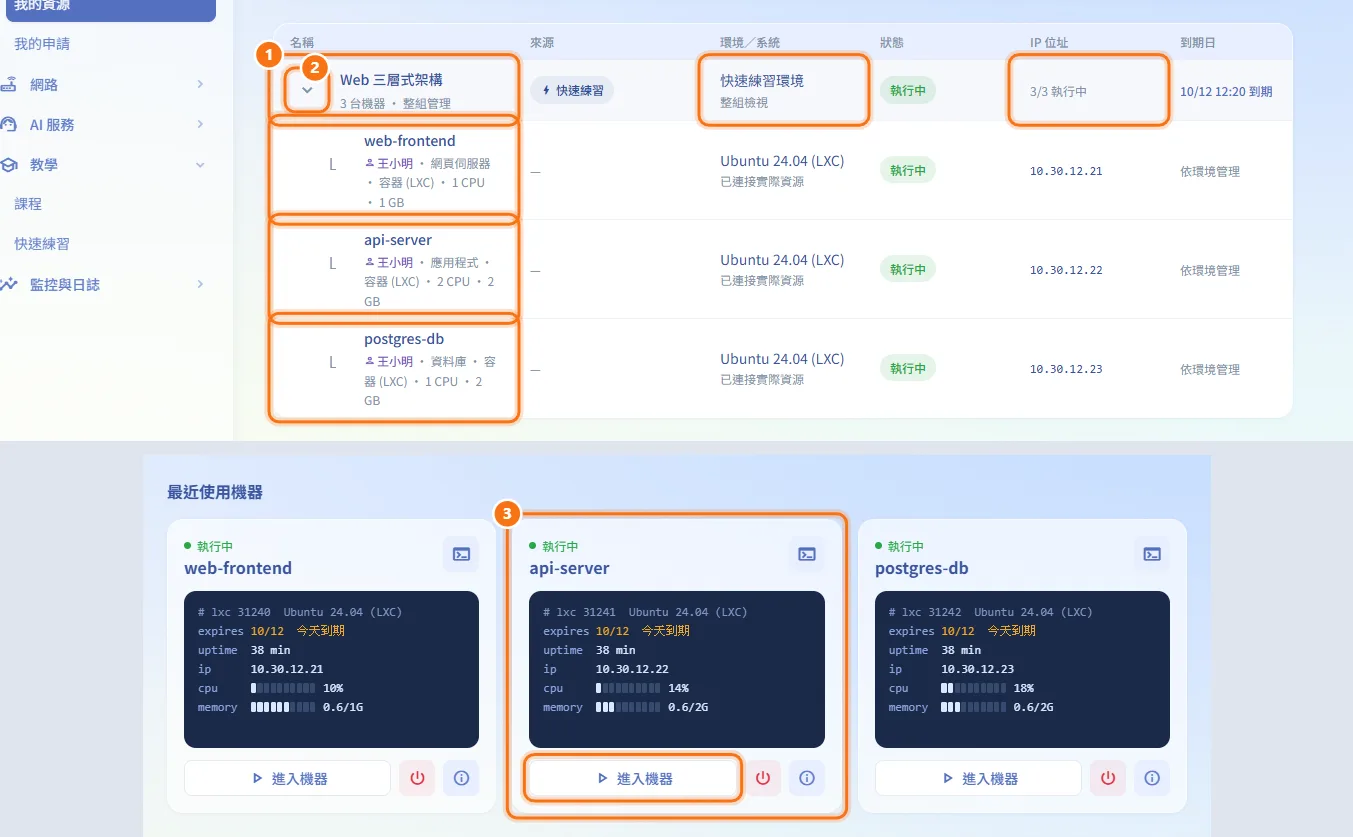Image resolution: width=1353 pixels, height=837 pixels.
Task: Click the web-frontend terminal stats panel
Action: (331, 669)
